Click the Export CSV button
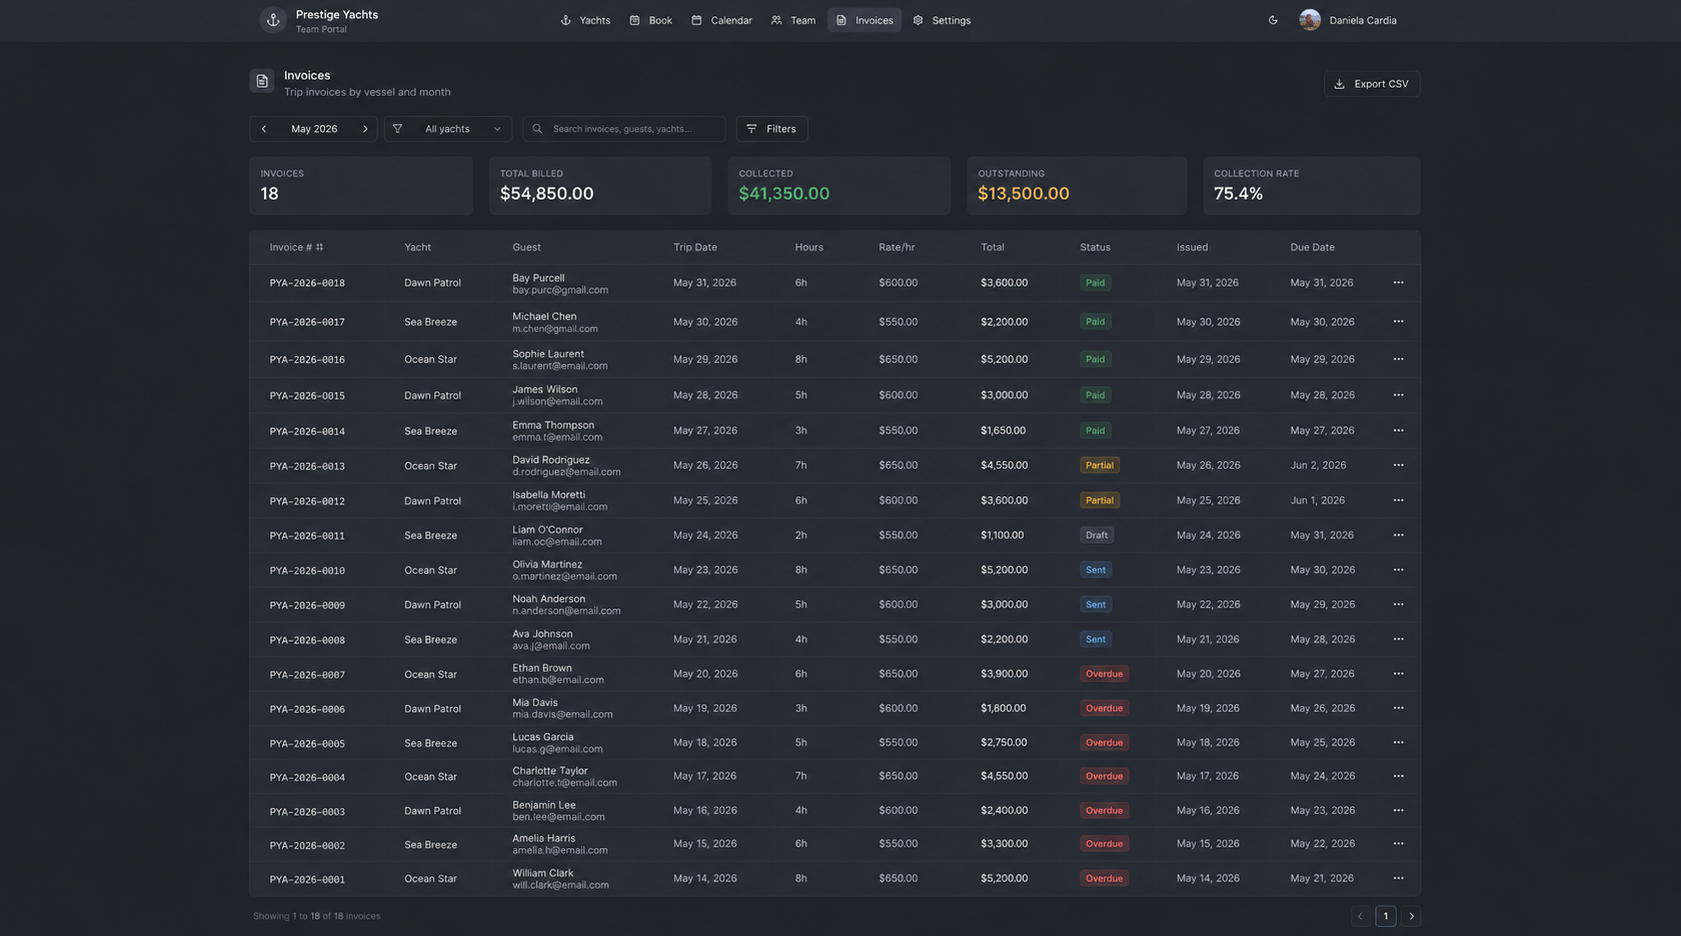 click(x=1372, y=84)
